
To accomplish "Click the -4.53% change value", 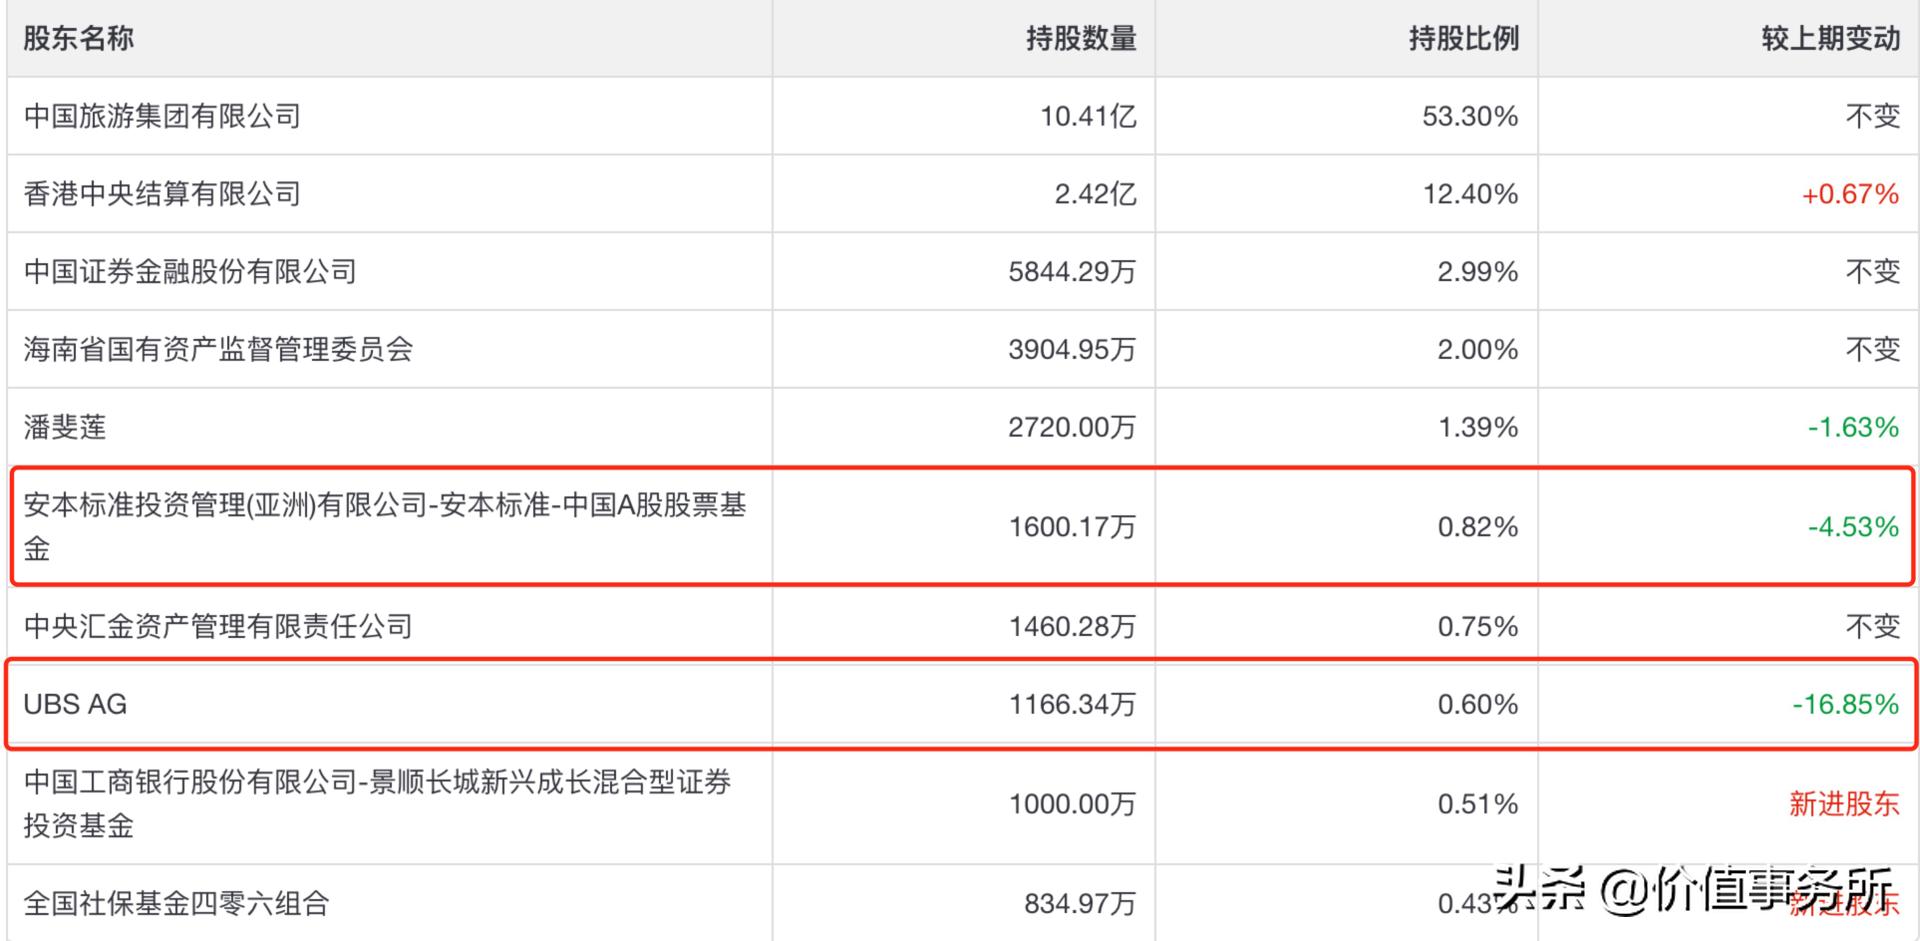I will tap(1853, 526).
